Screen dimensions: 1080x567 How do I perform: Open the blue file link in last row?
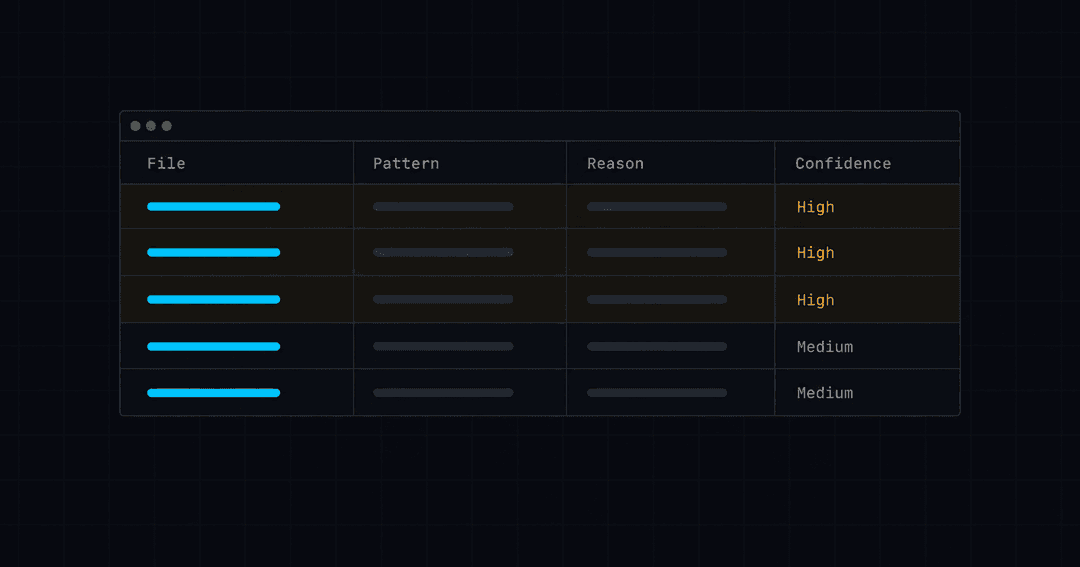pyautogui.click(x=214, y=393)
